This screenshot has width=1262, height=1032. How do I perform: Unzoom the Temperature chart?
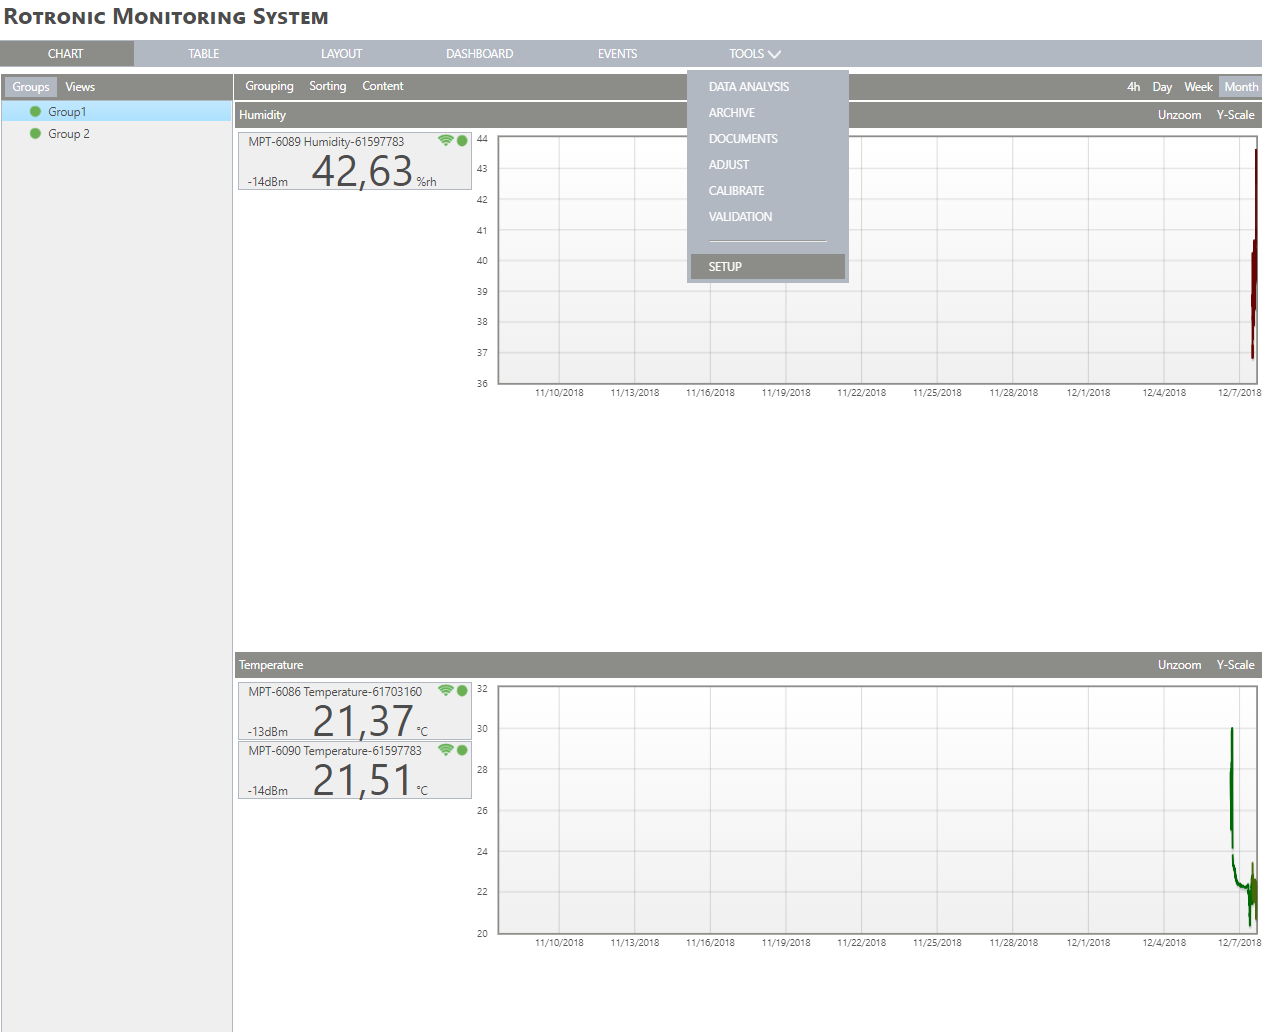click(x=1179, y=665)
